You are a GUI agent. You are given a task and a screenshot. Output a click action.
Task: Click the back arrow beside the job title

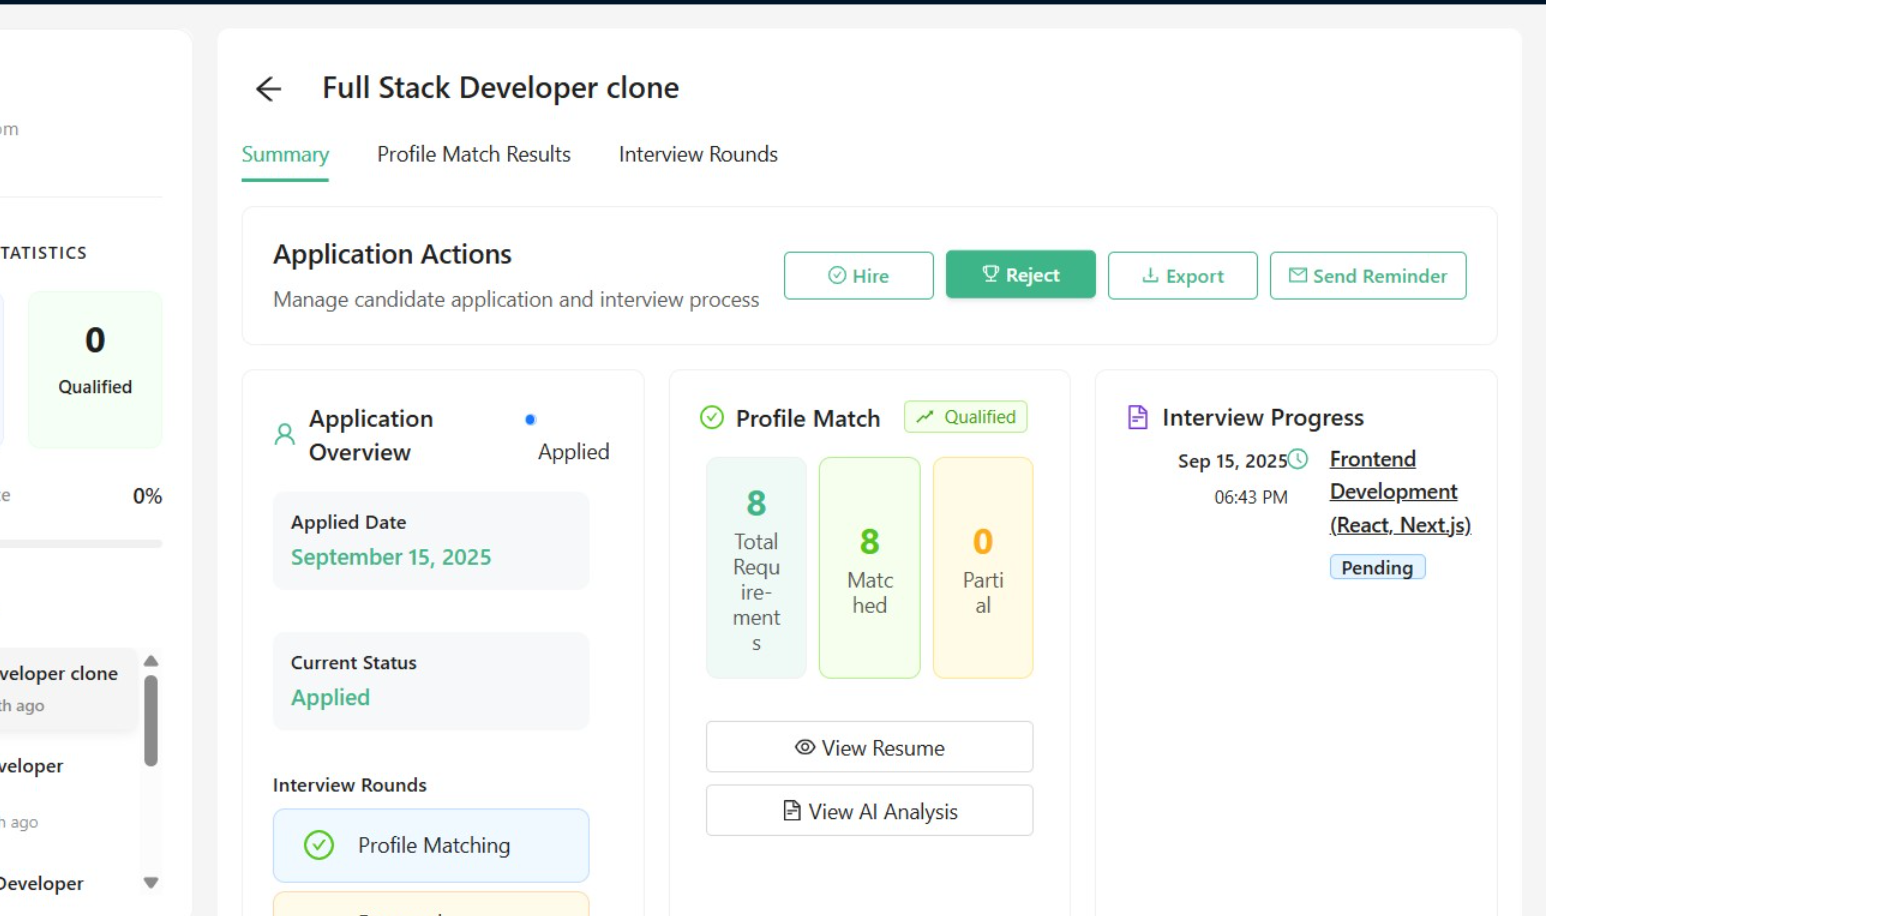[268, 89]
